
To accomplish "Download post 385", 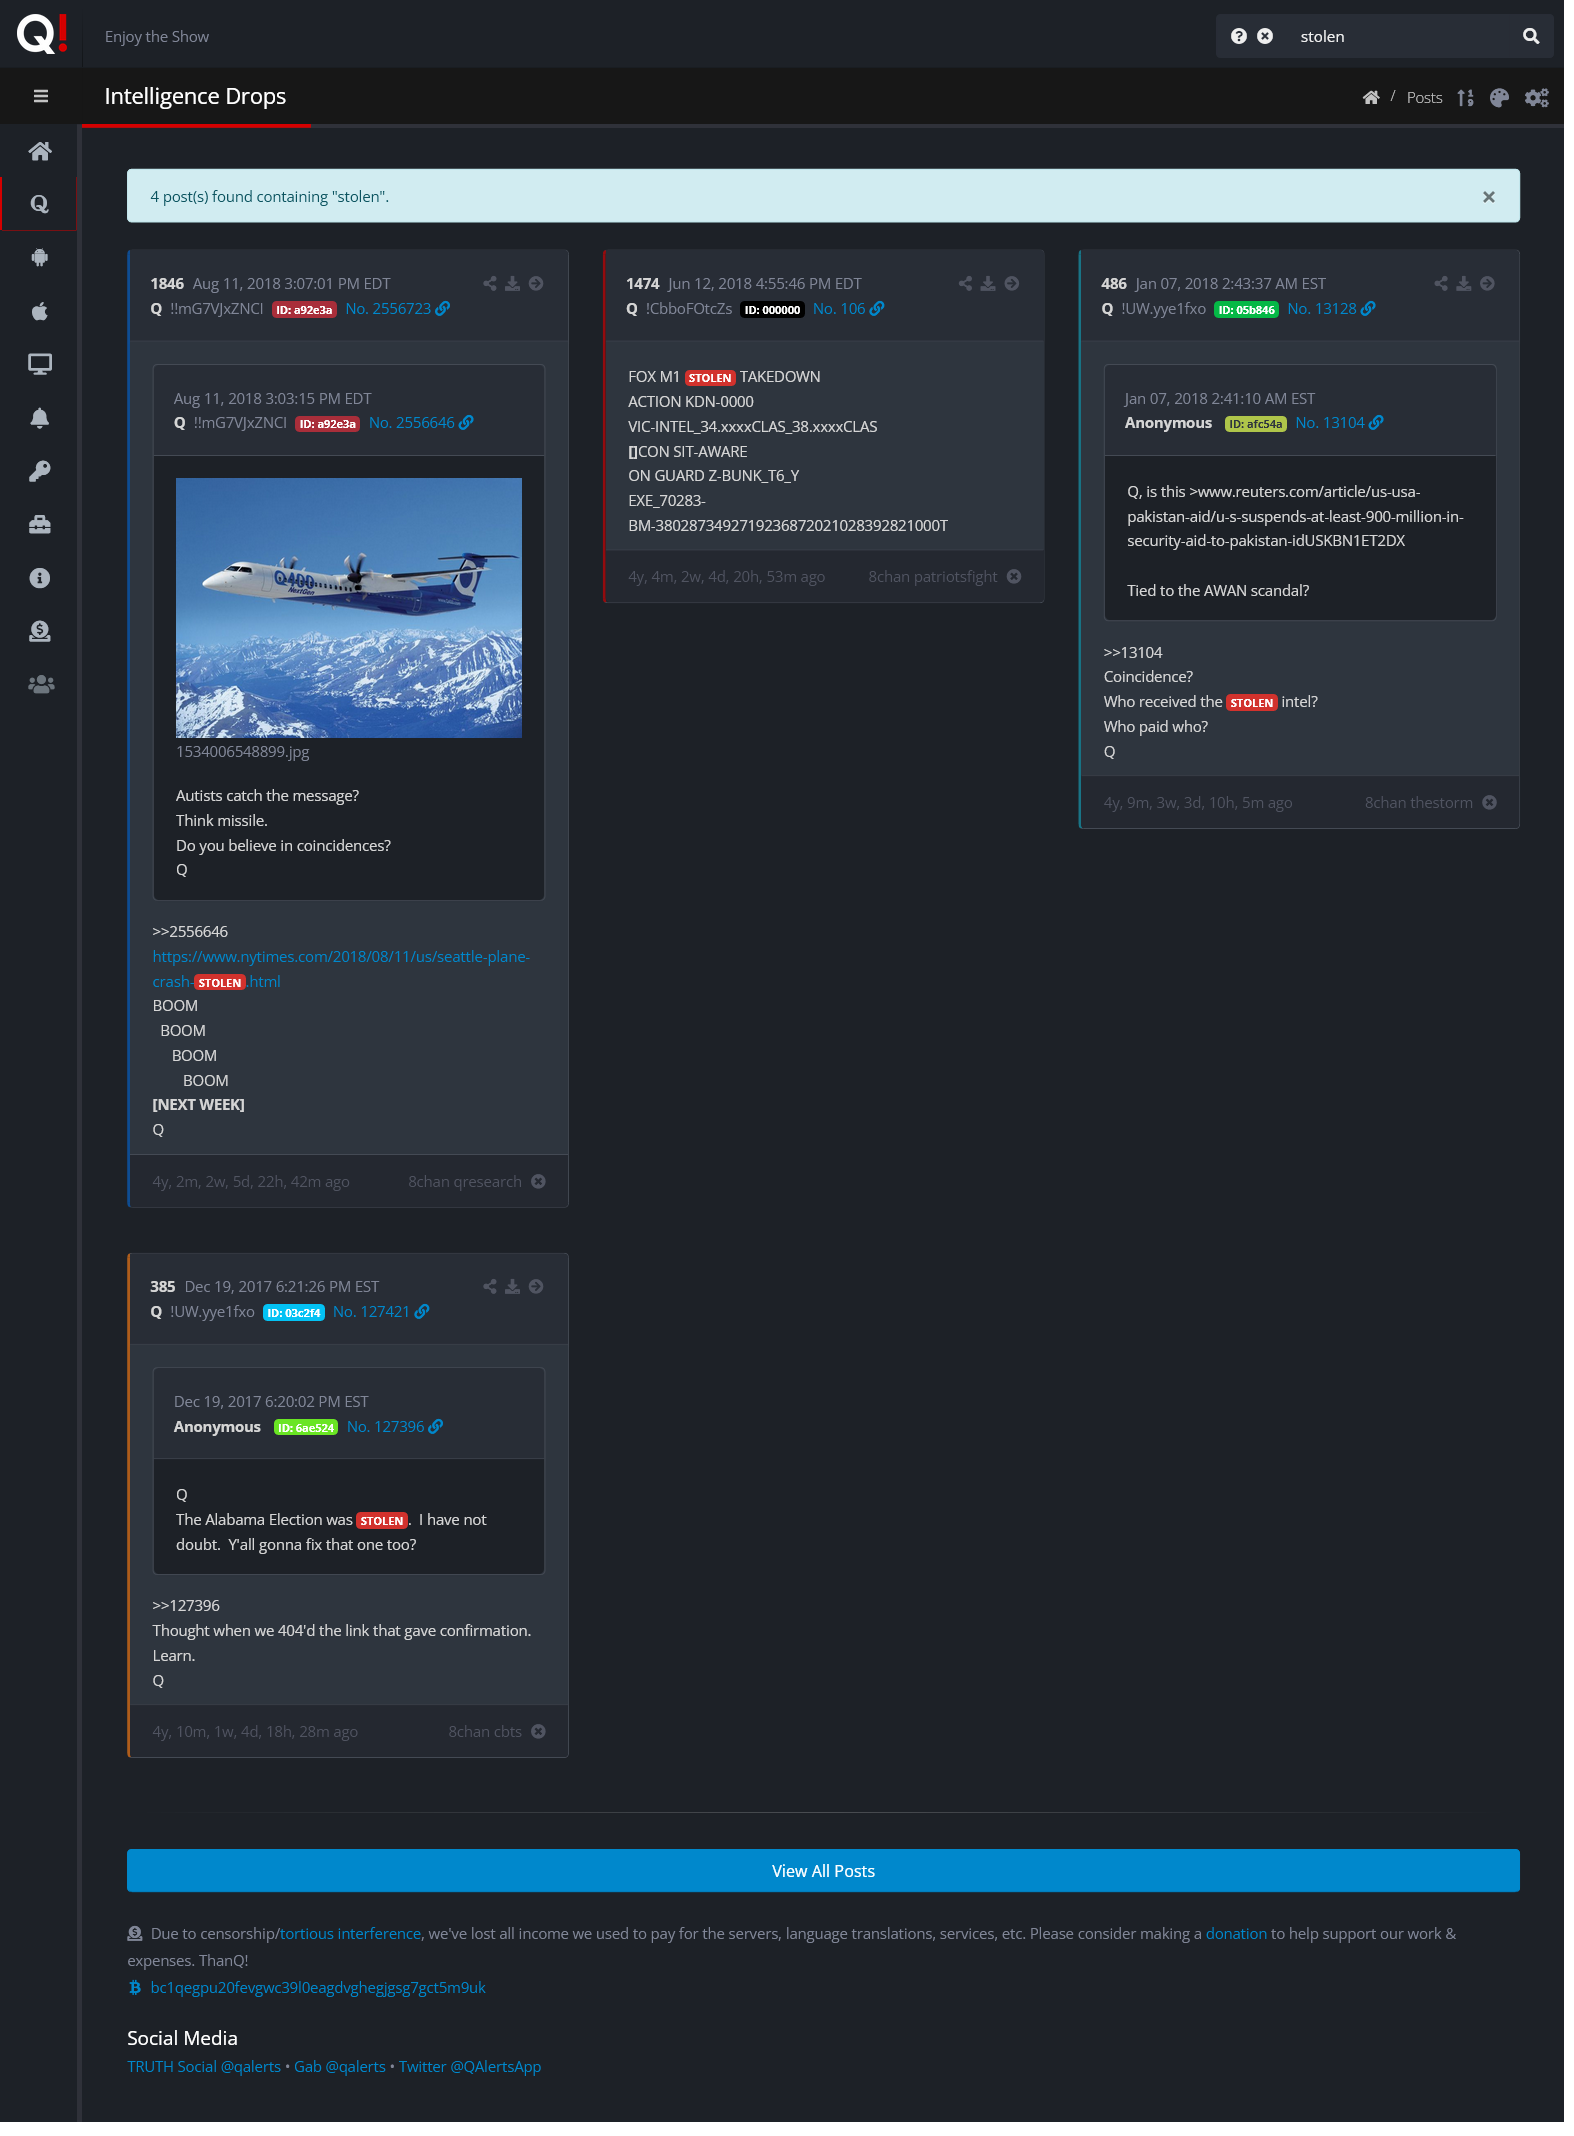I will (x=513, y=1287).
